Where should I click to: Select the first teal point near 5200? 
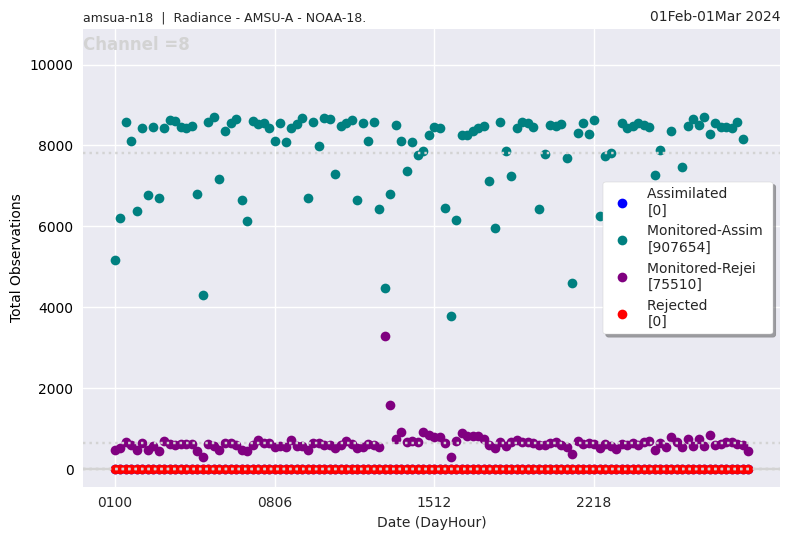[115, 260]
